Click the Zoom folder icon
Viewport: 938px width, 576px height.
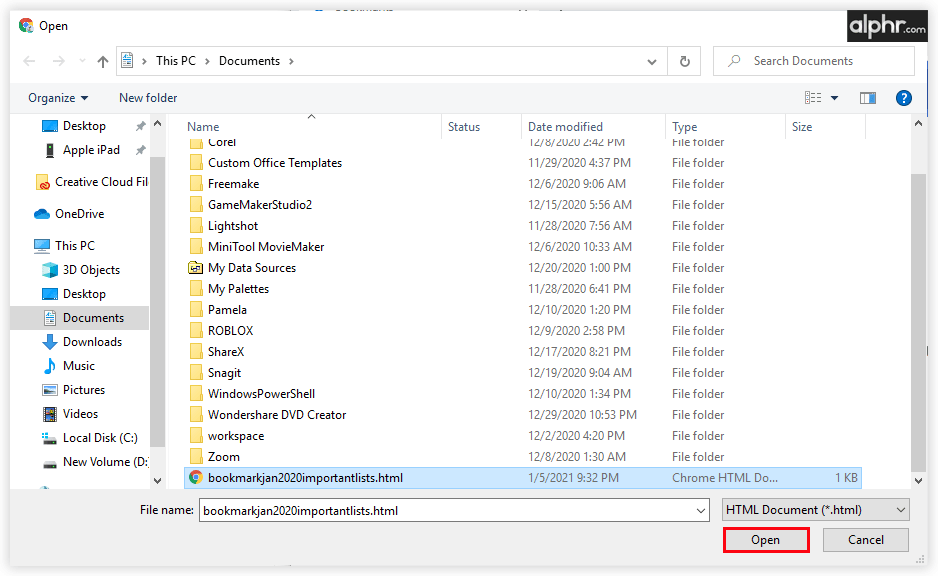[196, 456]
